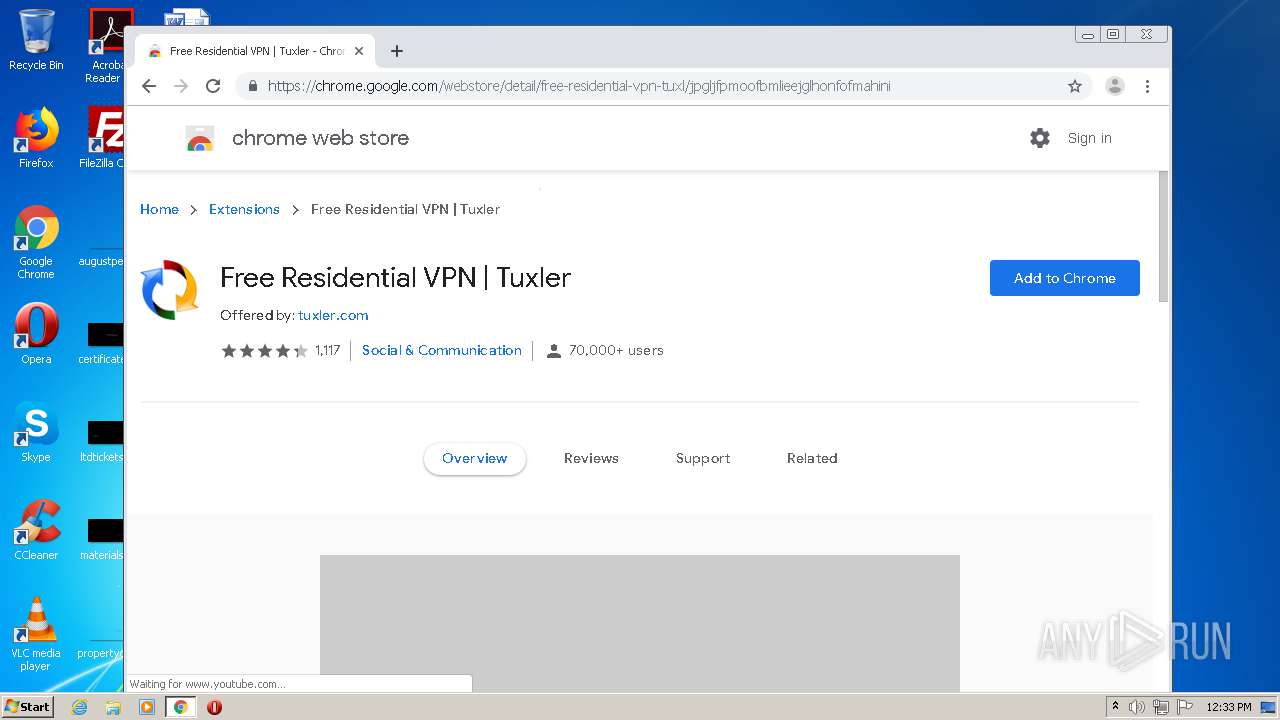This screenshot has width=1280, height=720.
Task: Open FileZilla desktop shortcut
Action: pos(102,138)
